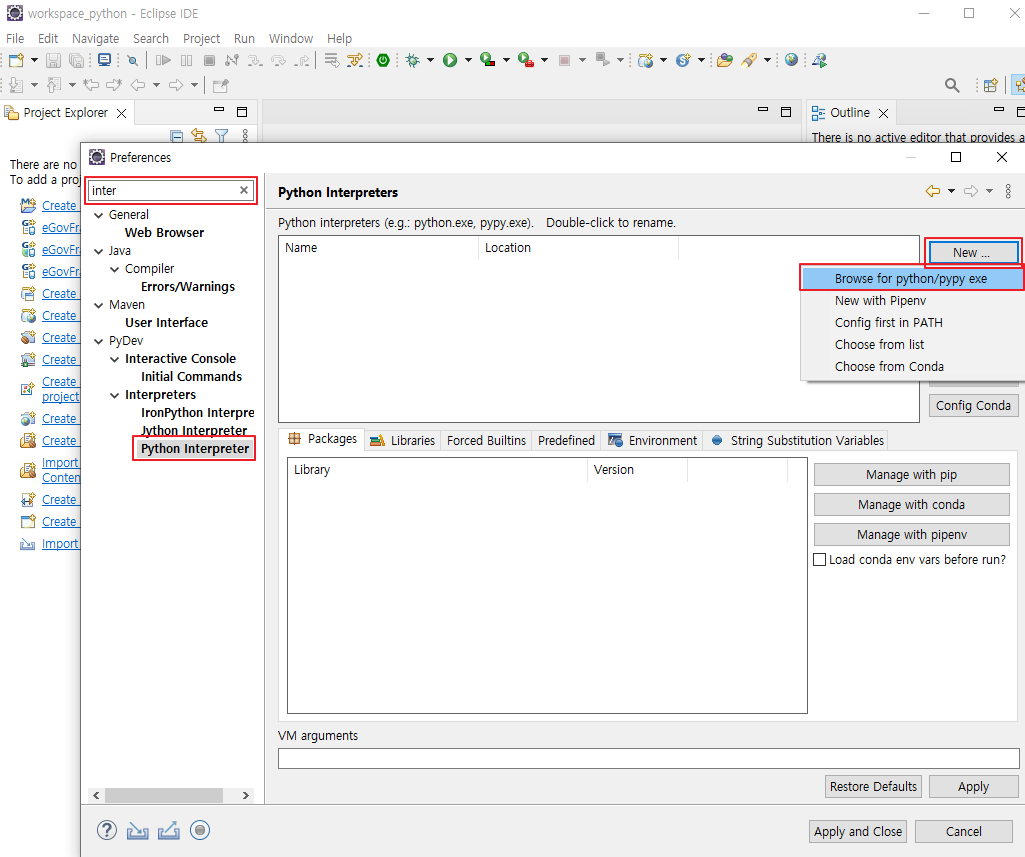Click Collapse All icon in Project Explorer
The width and height of the screenshot is (1025, 857).
tap(176, 136)
